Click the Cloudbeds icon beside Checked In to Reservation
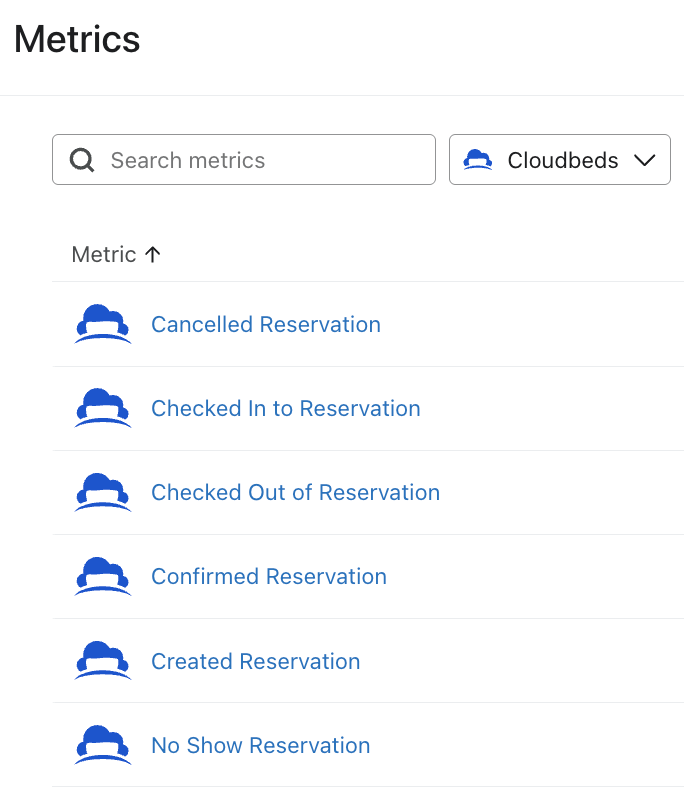The width and height of the screenshot is (684, 798). [103, 408]
